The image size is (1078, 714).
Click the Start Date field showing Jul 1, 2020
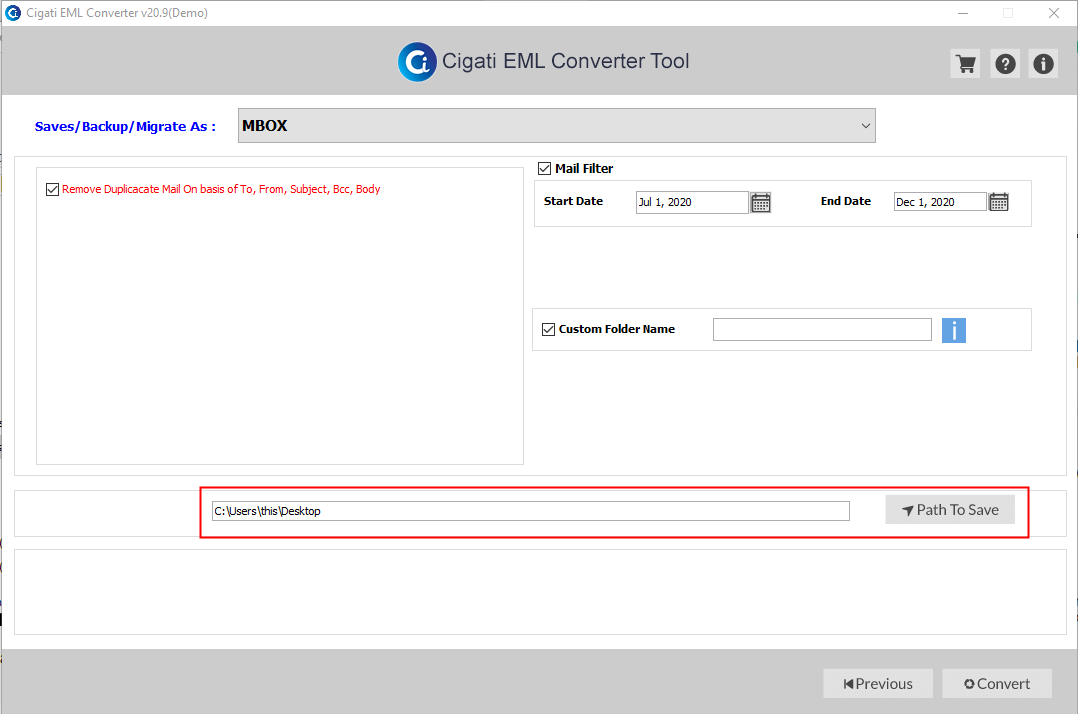tap(692, 202)
